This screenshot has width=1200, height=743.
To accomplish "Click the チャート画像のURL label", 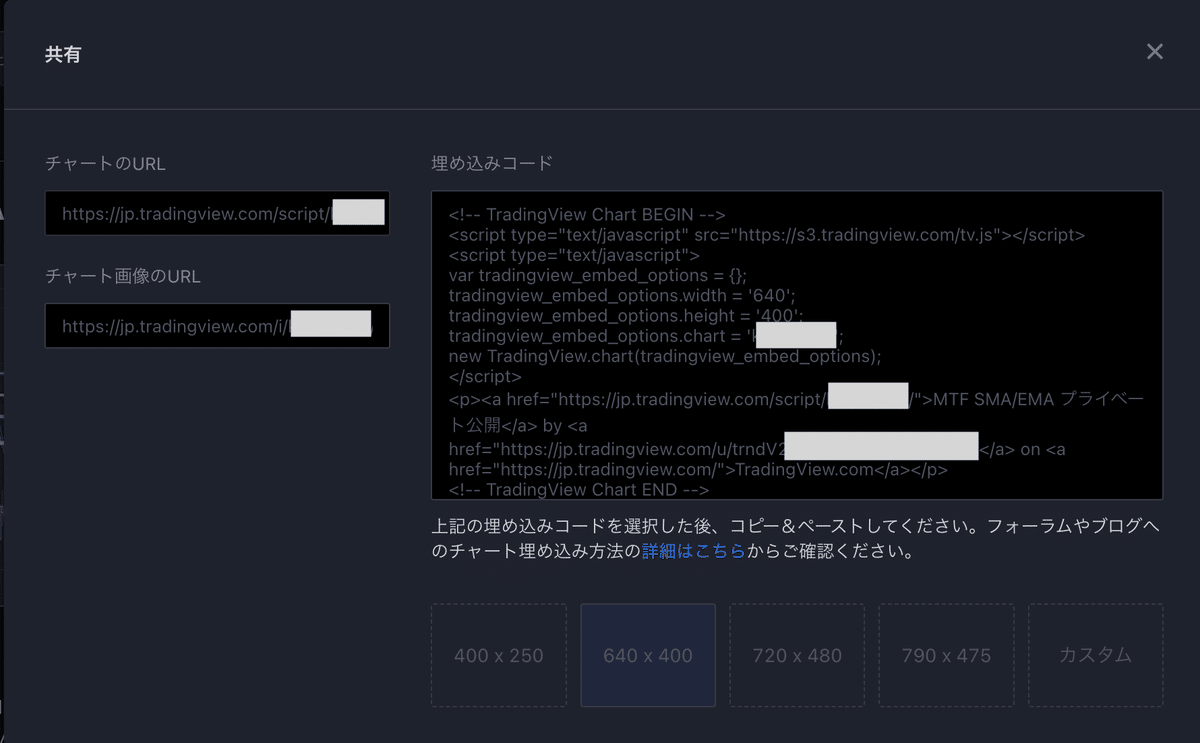I will coord(123,276).
